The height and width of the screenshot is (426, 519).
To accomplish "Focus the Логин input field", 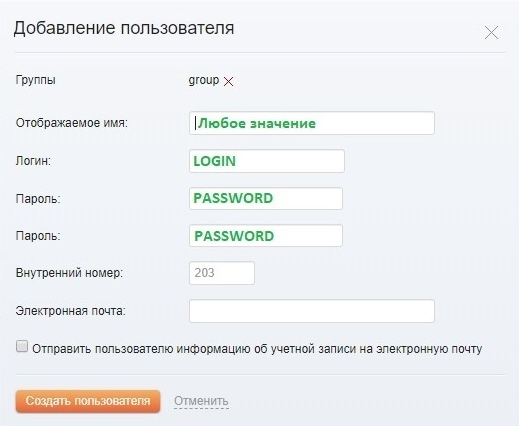I will (x=267, y=161).
